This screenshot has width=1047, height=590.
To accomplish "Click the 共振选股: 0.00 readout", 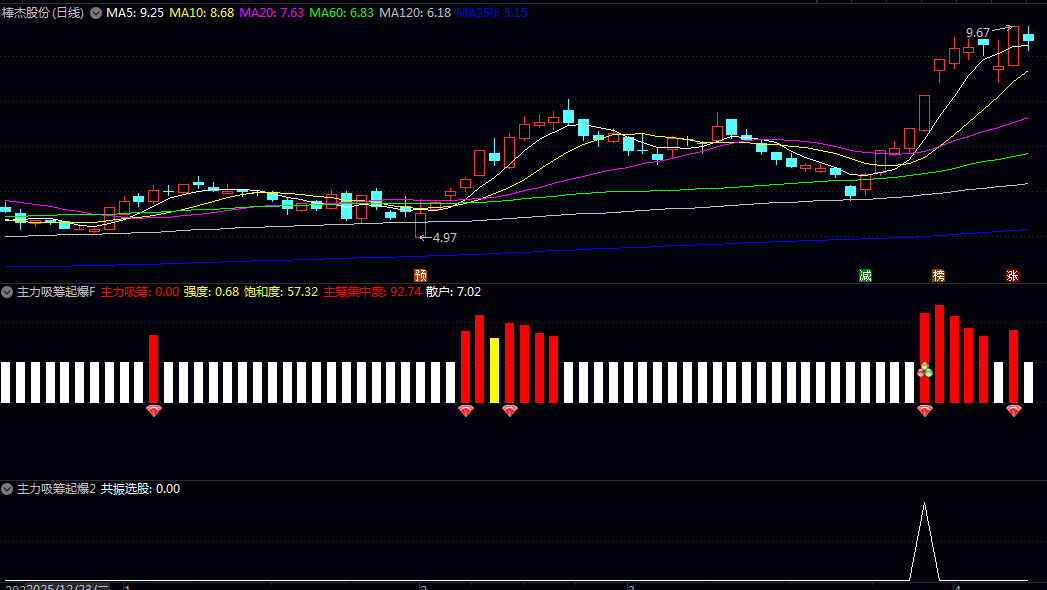I will 140,489.
